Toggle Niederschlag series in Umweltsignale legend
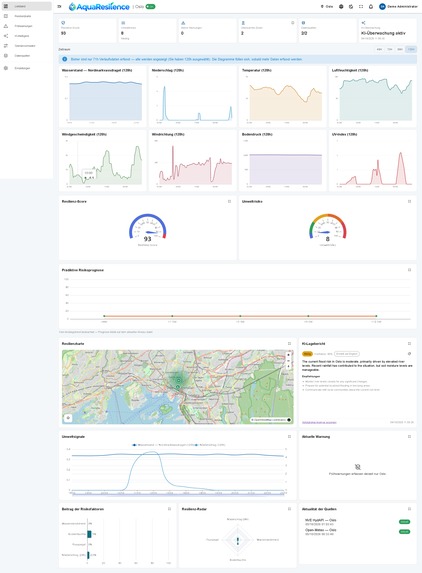 [x=210, y=445]
